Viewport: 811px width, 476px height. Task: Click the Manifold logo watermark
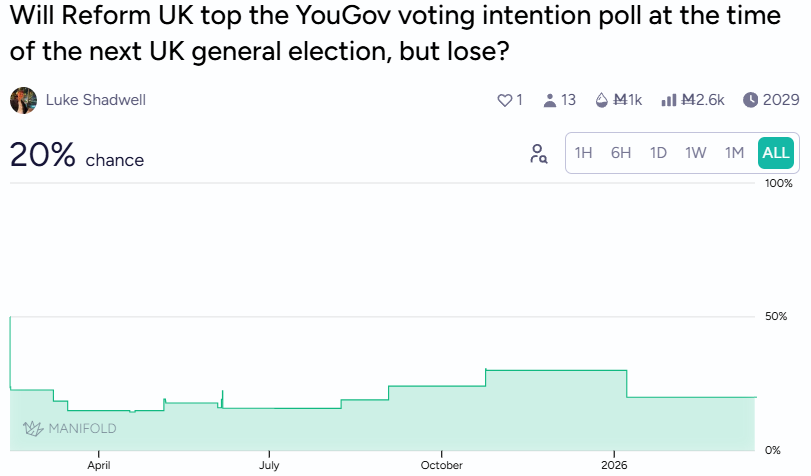click(69, 429)
